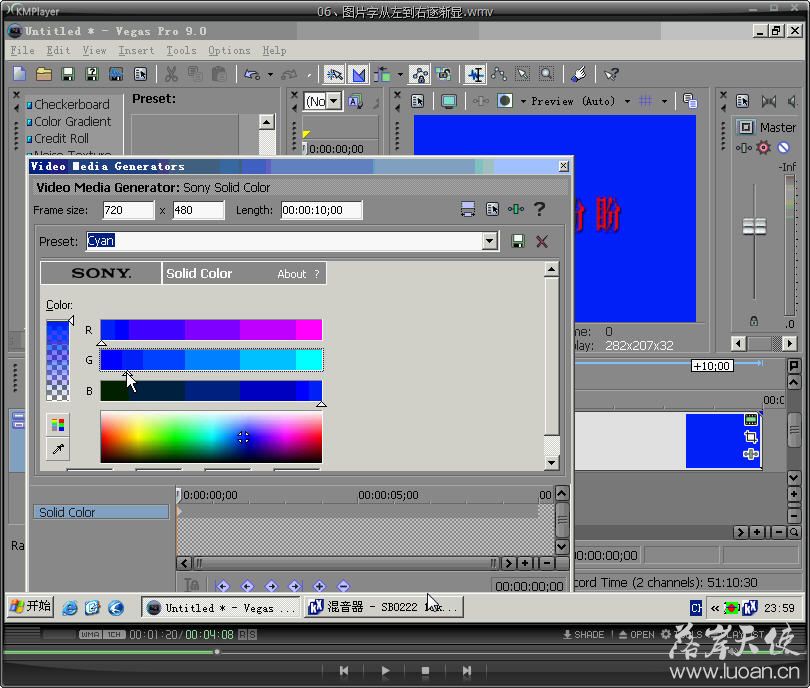Viewport: 810px width, 688px height.
Task: Open the Auto Ripple mode dropdown arrow
Action: click(x=400, y=75)
